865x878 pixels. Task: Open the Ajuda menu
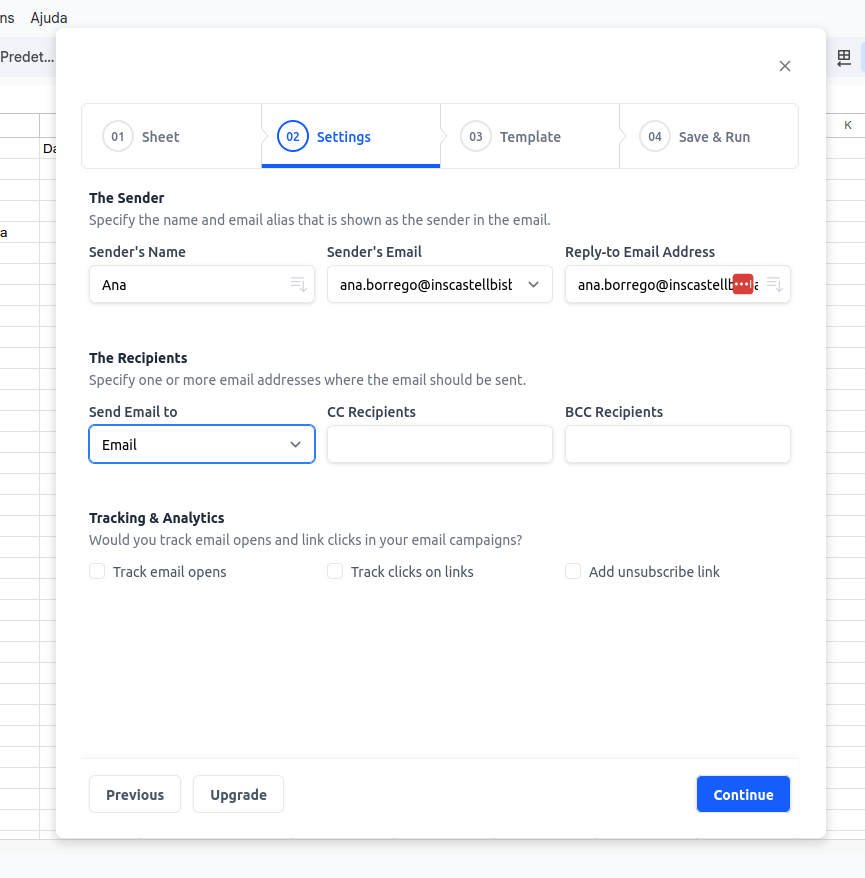pyautogui.click(x=49, y=18)
